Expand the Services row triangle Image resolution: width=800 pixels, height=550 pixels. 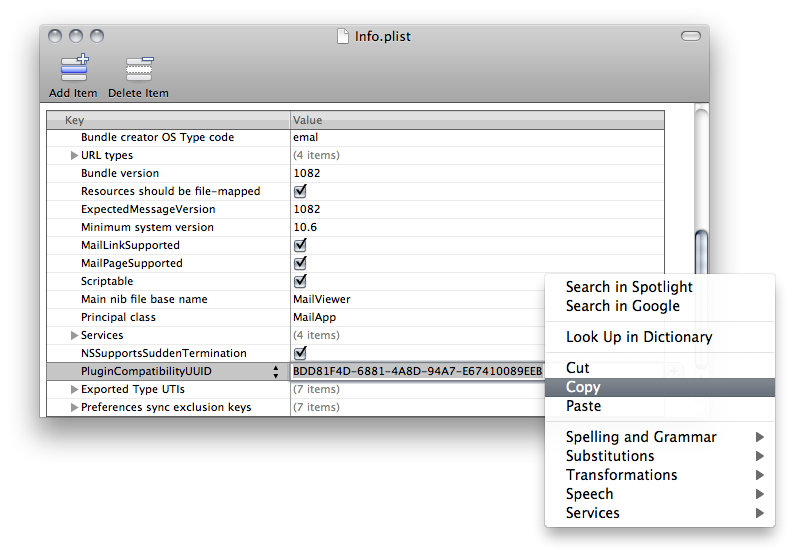74,335
